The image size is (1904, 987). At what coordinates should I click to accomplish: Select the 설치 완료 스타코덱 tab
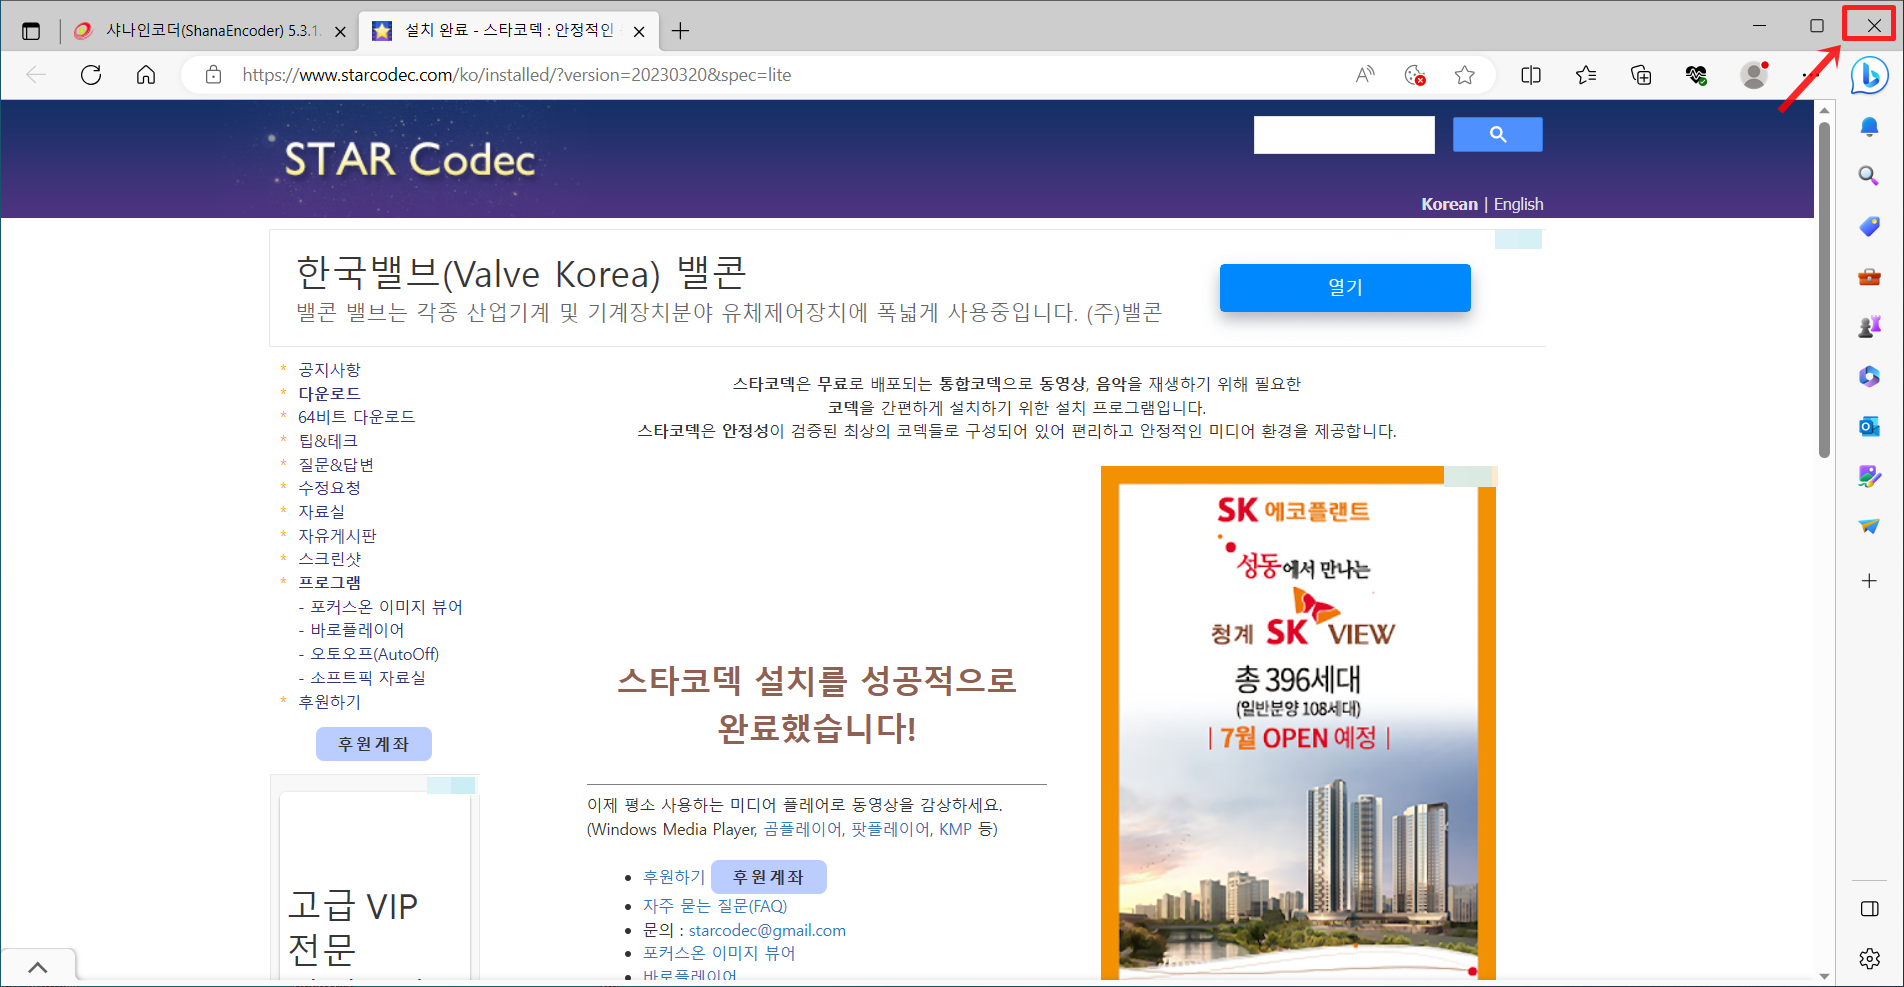(507, 31)
